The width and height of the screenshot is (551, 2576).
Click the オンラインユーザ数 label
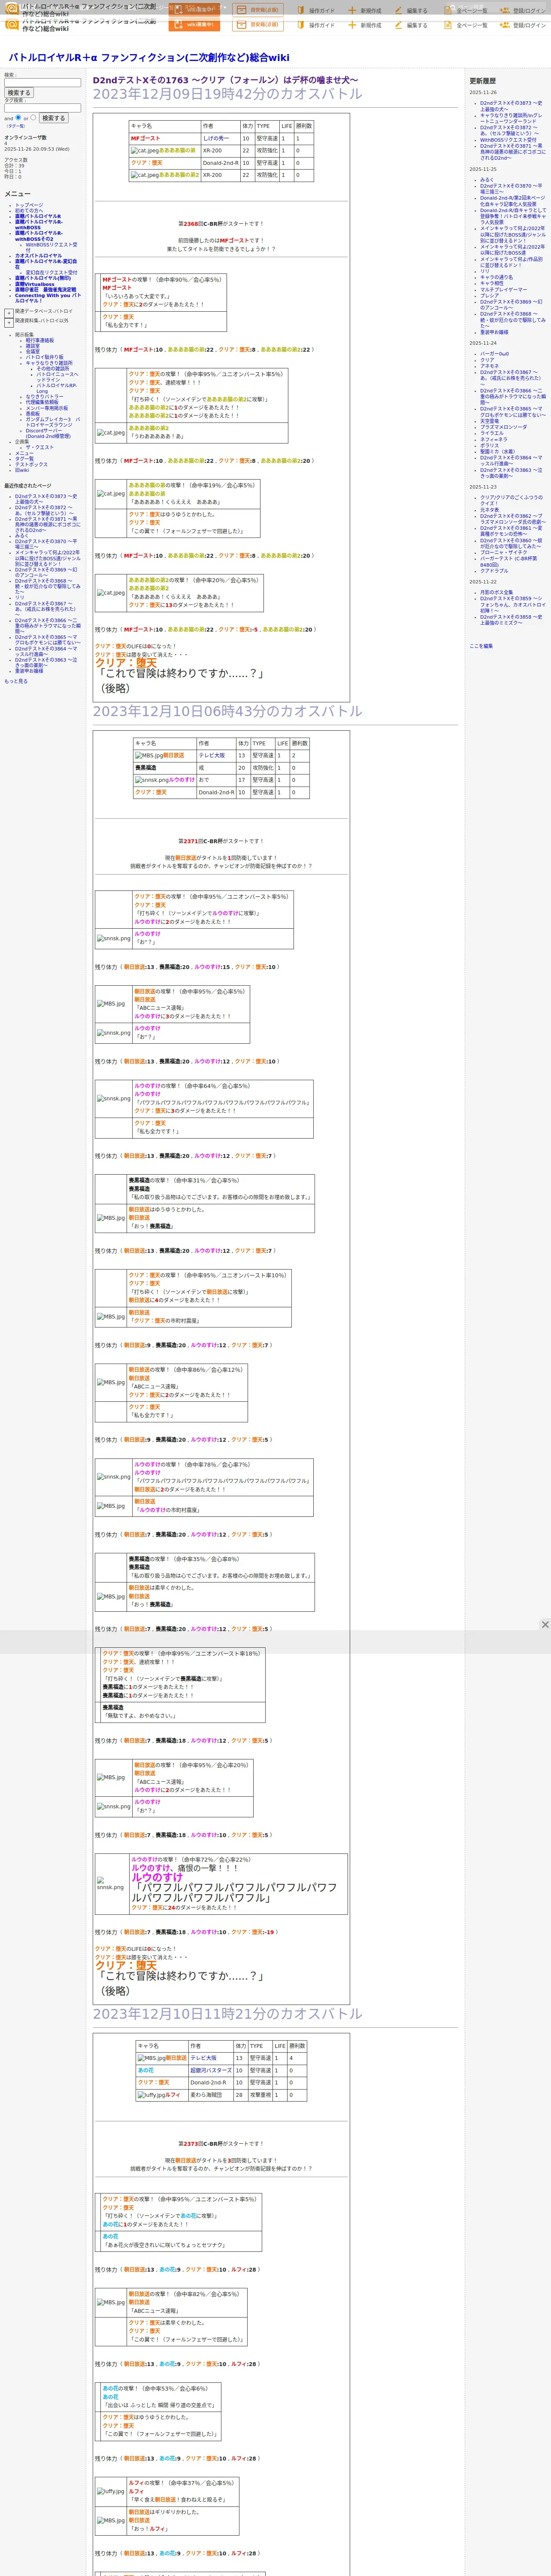coord(25,137)
